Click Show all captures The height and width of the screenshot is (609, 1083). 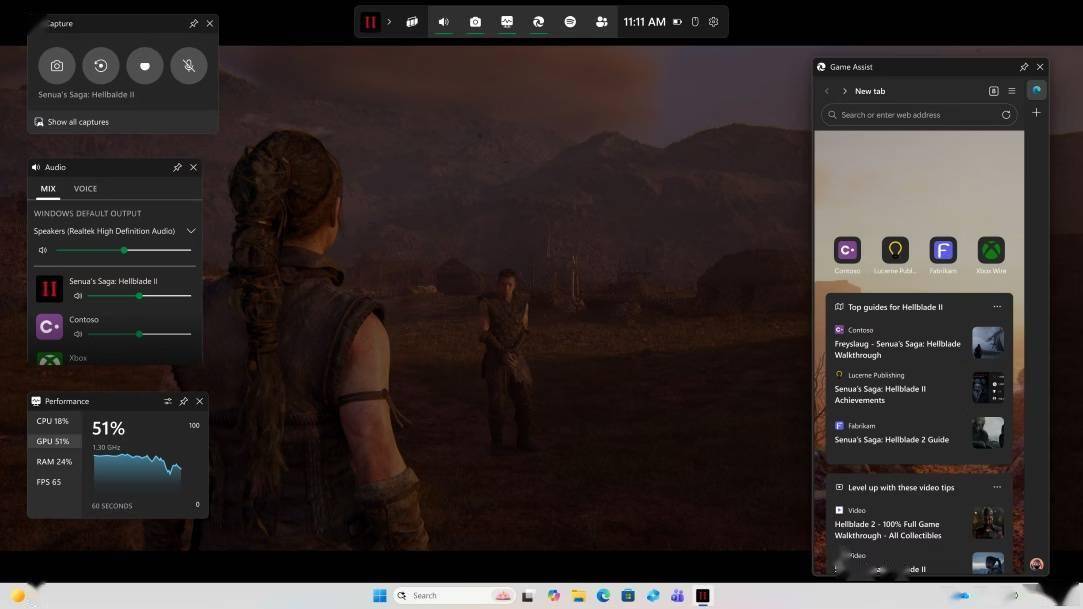(78, 122)
